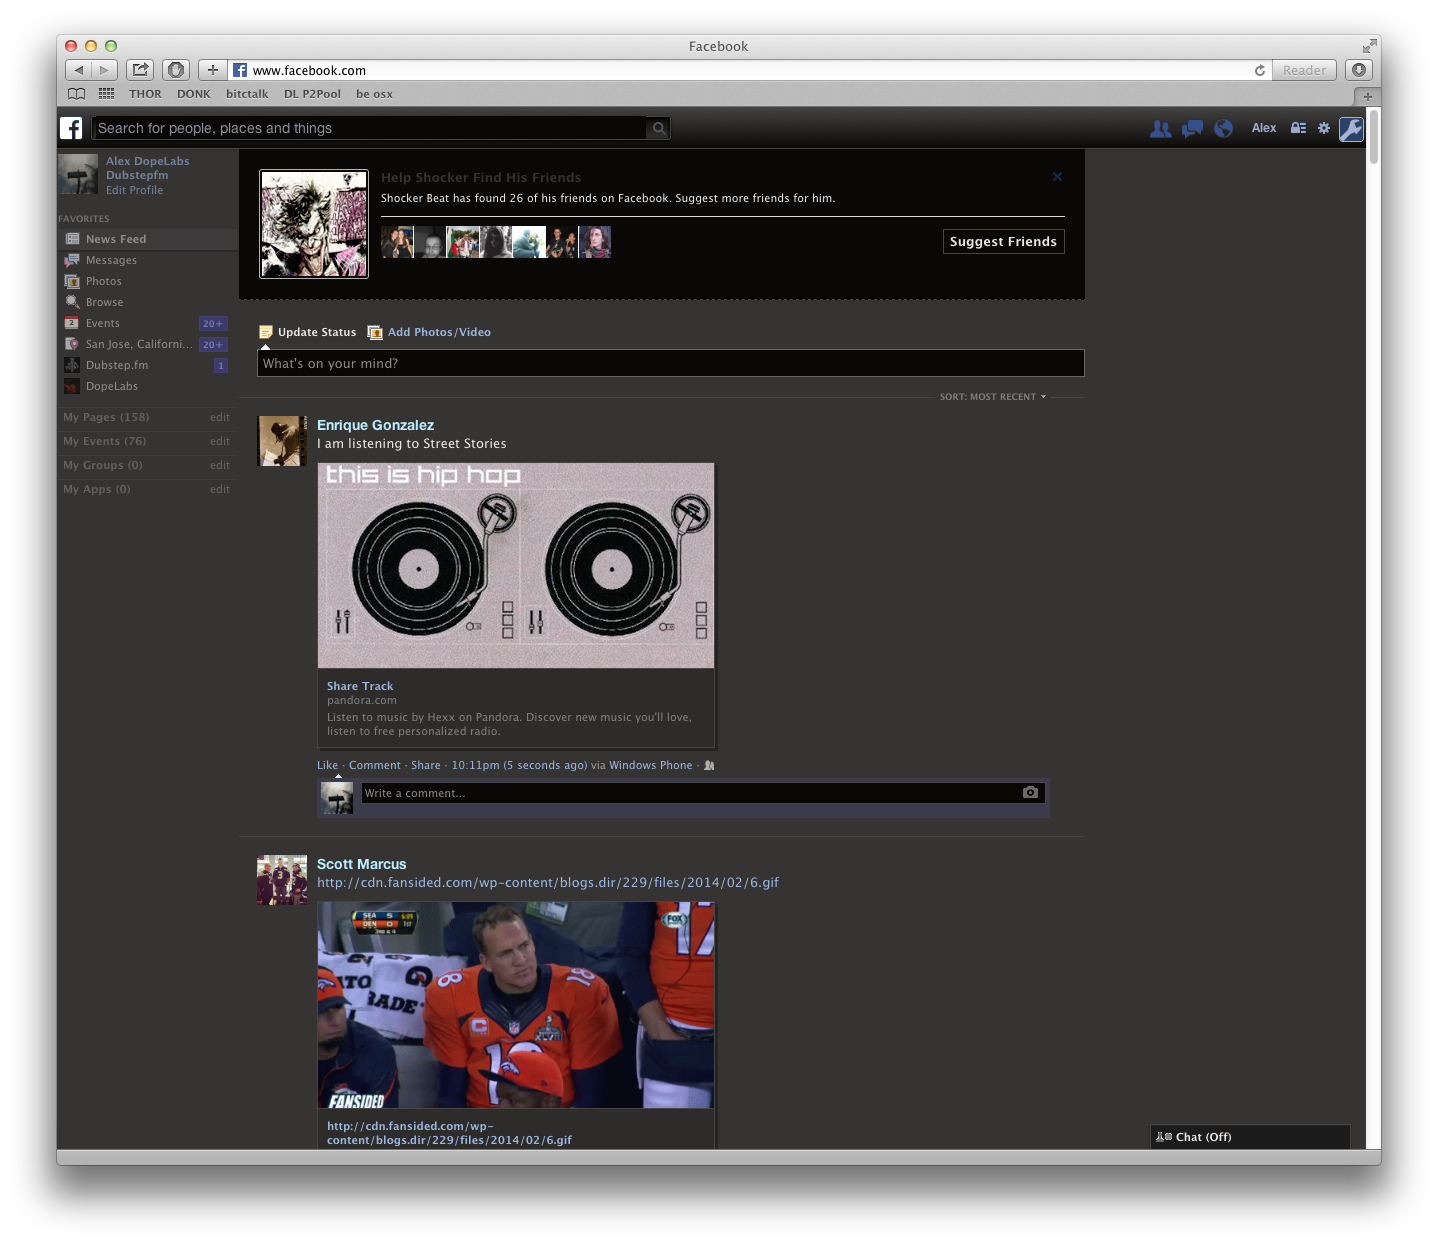
Task: Open the settings gear icon in Facebook bar
Action: point(1324,128)
